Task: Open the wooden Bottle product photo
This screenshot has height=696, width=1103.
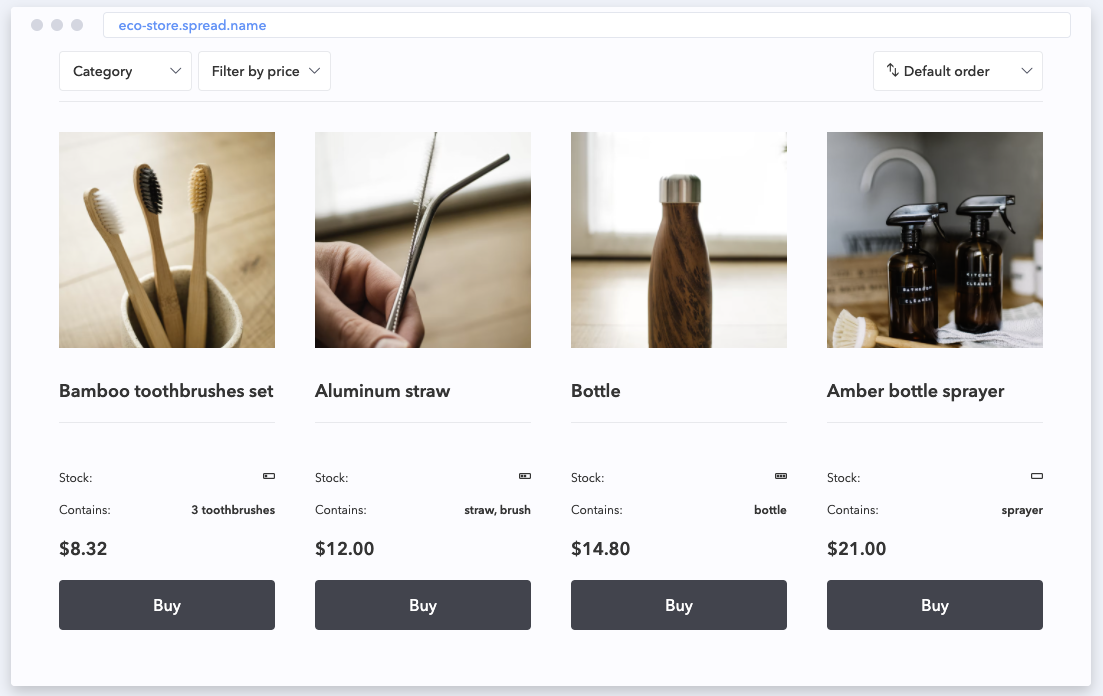Action: coord(679,240)
